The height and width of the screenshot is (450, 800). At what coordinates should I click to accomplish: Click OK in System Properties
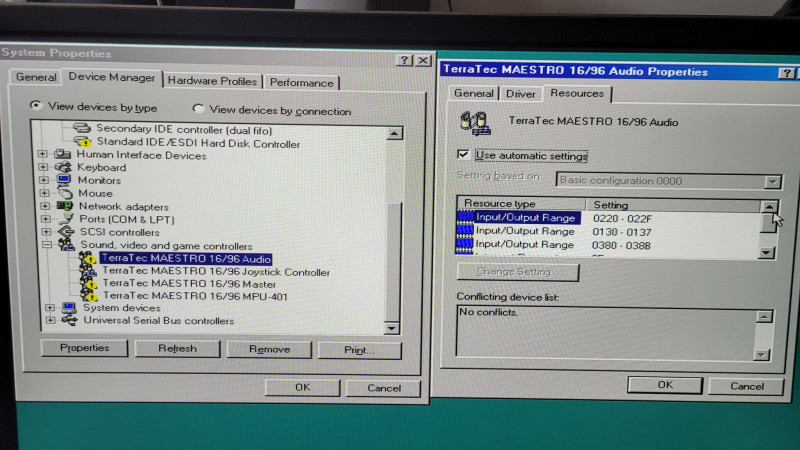click(x=303, y=387)
